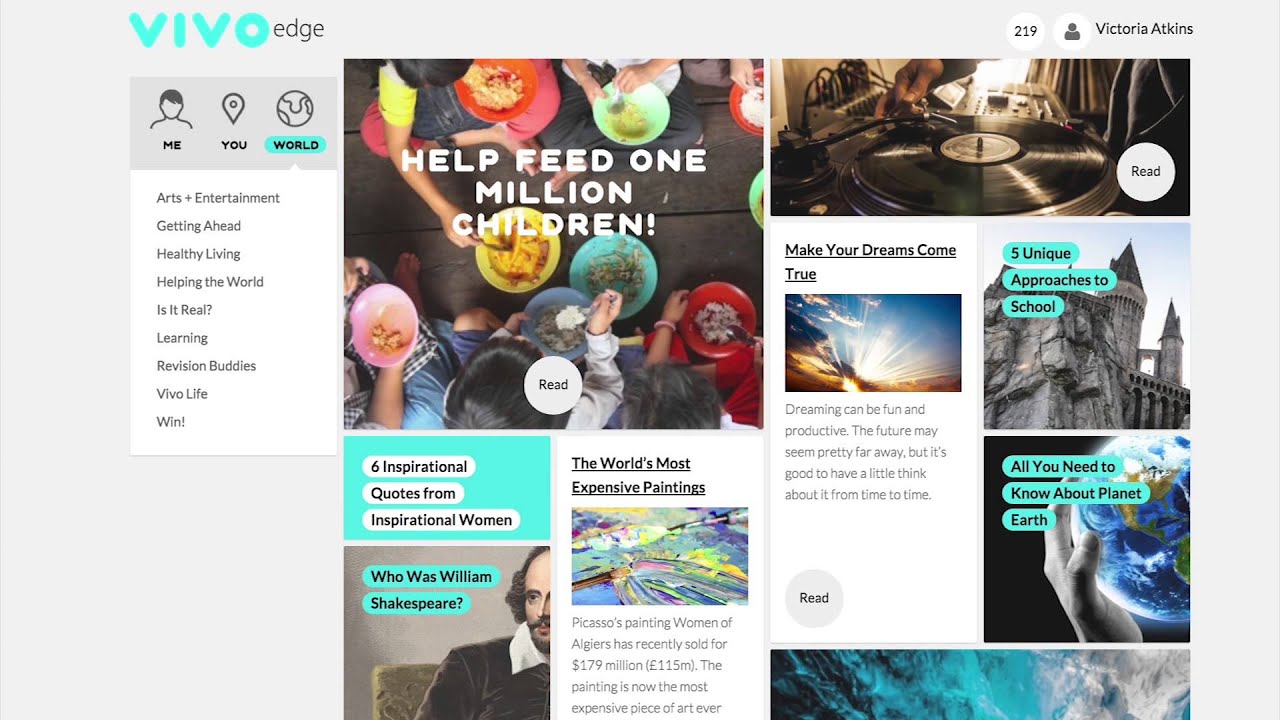The height and width of the screenshot is (720, 1280).
Task: Select the YOU location pin icon
Action: (x=233, y=109)
